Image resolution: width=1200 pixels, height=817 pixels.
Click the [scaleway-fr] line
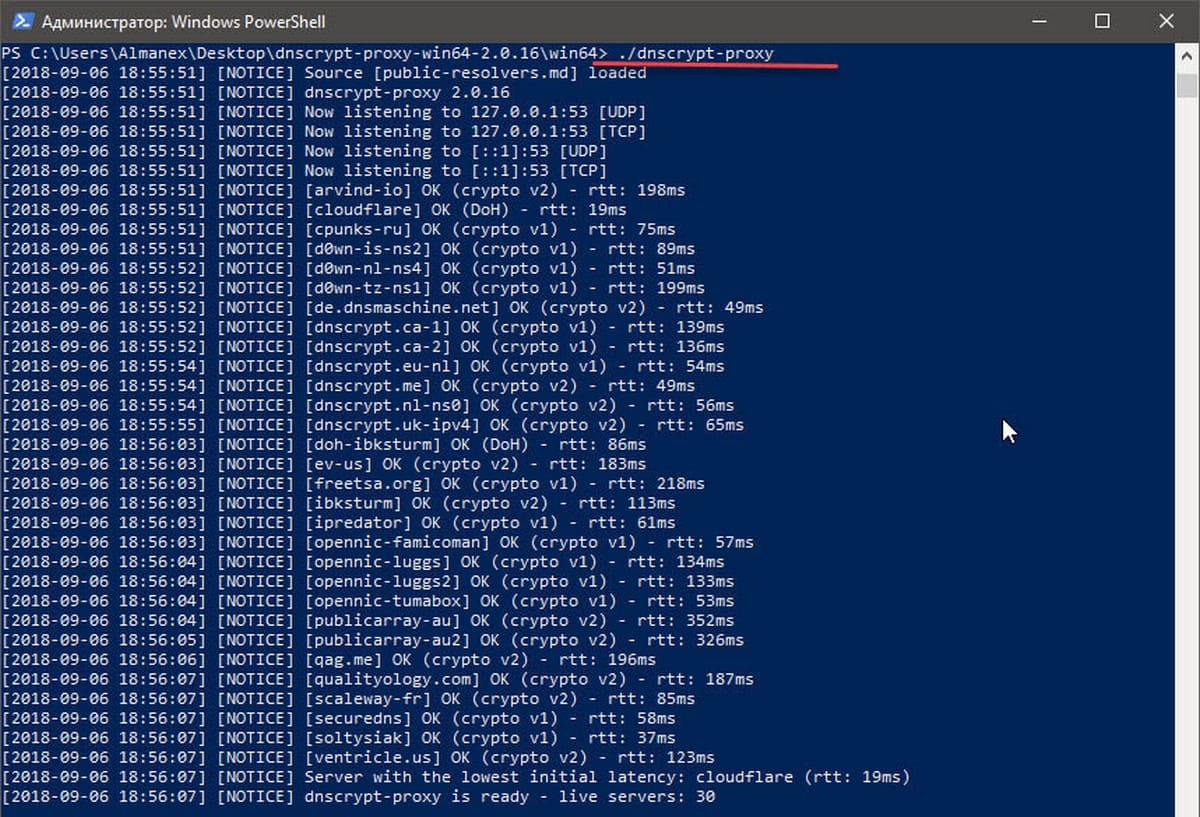[x=348, y=699]
